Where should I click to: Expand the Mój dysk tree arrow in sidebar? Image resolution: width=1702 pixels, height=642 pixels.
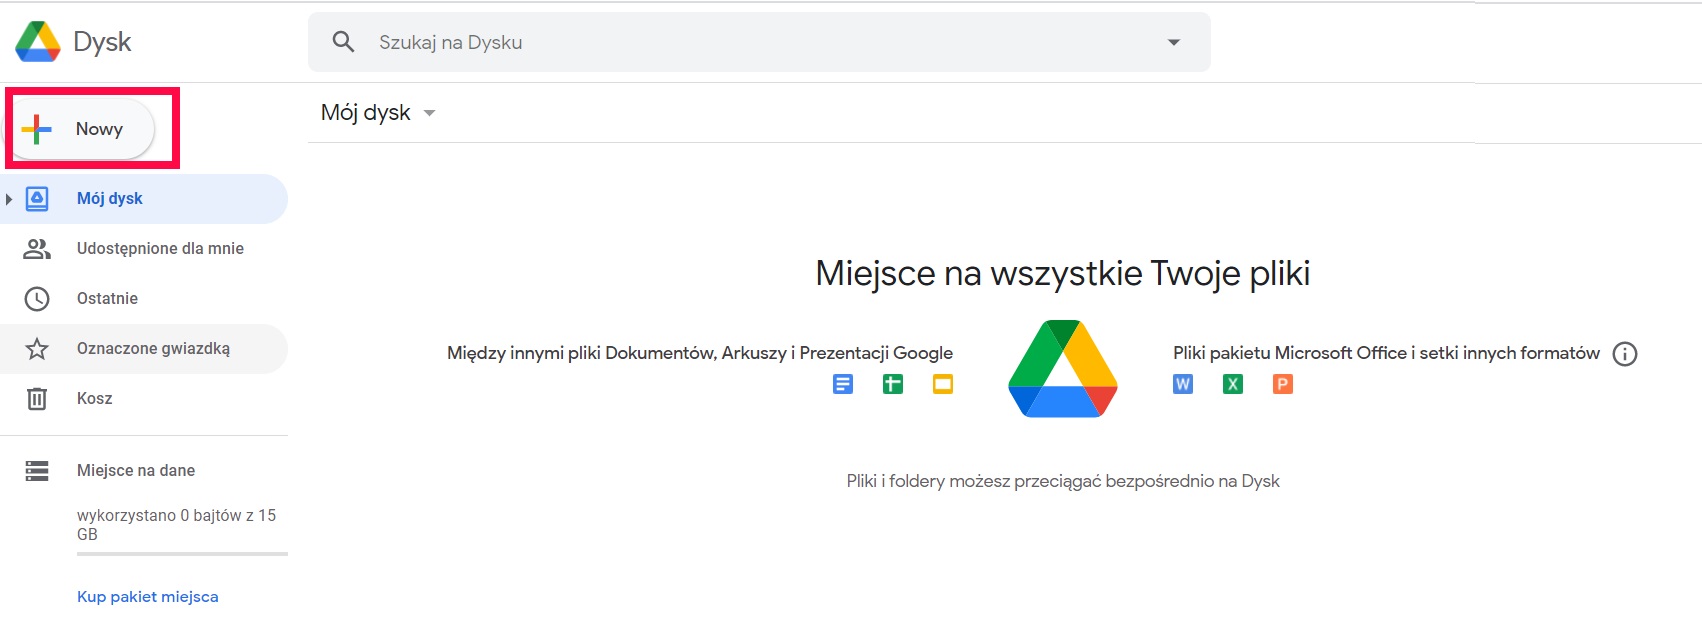click(9, 199)
